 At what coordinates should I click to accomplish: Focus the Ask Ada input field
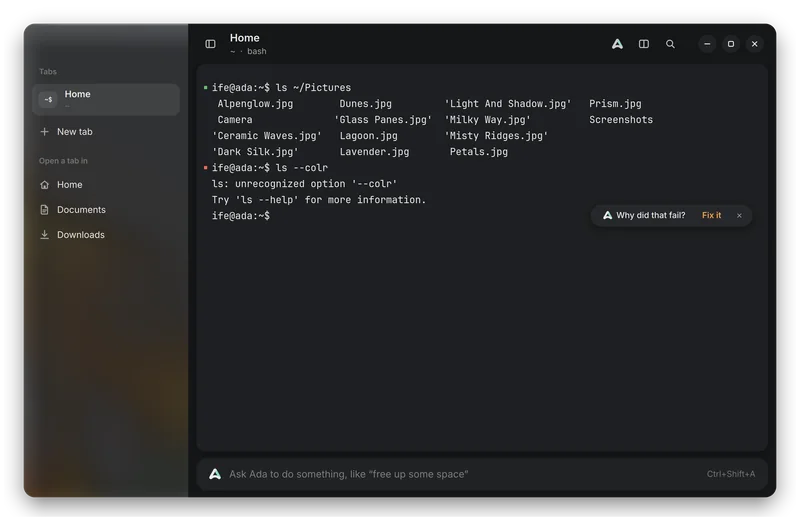pos(482,474)
